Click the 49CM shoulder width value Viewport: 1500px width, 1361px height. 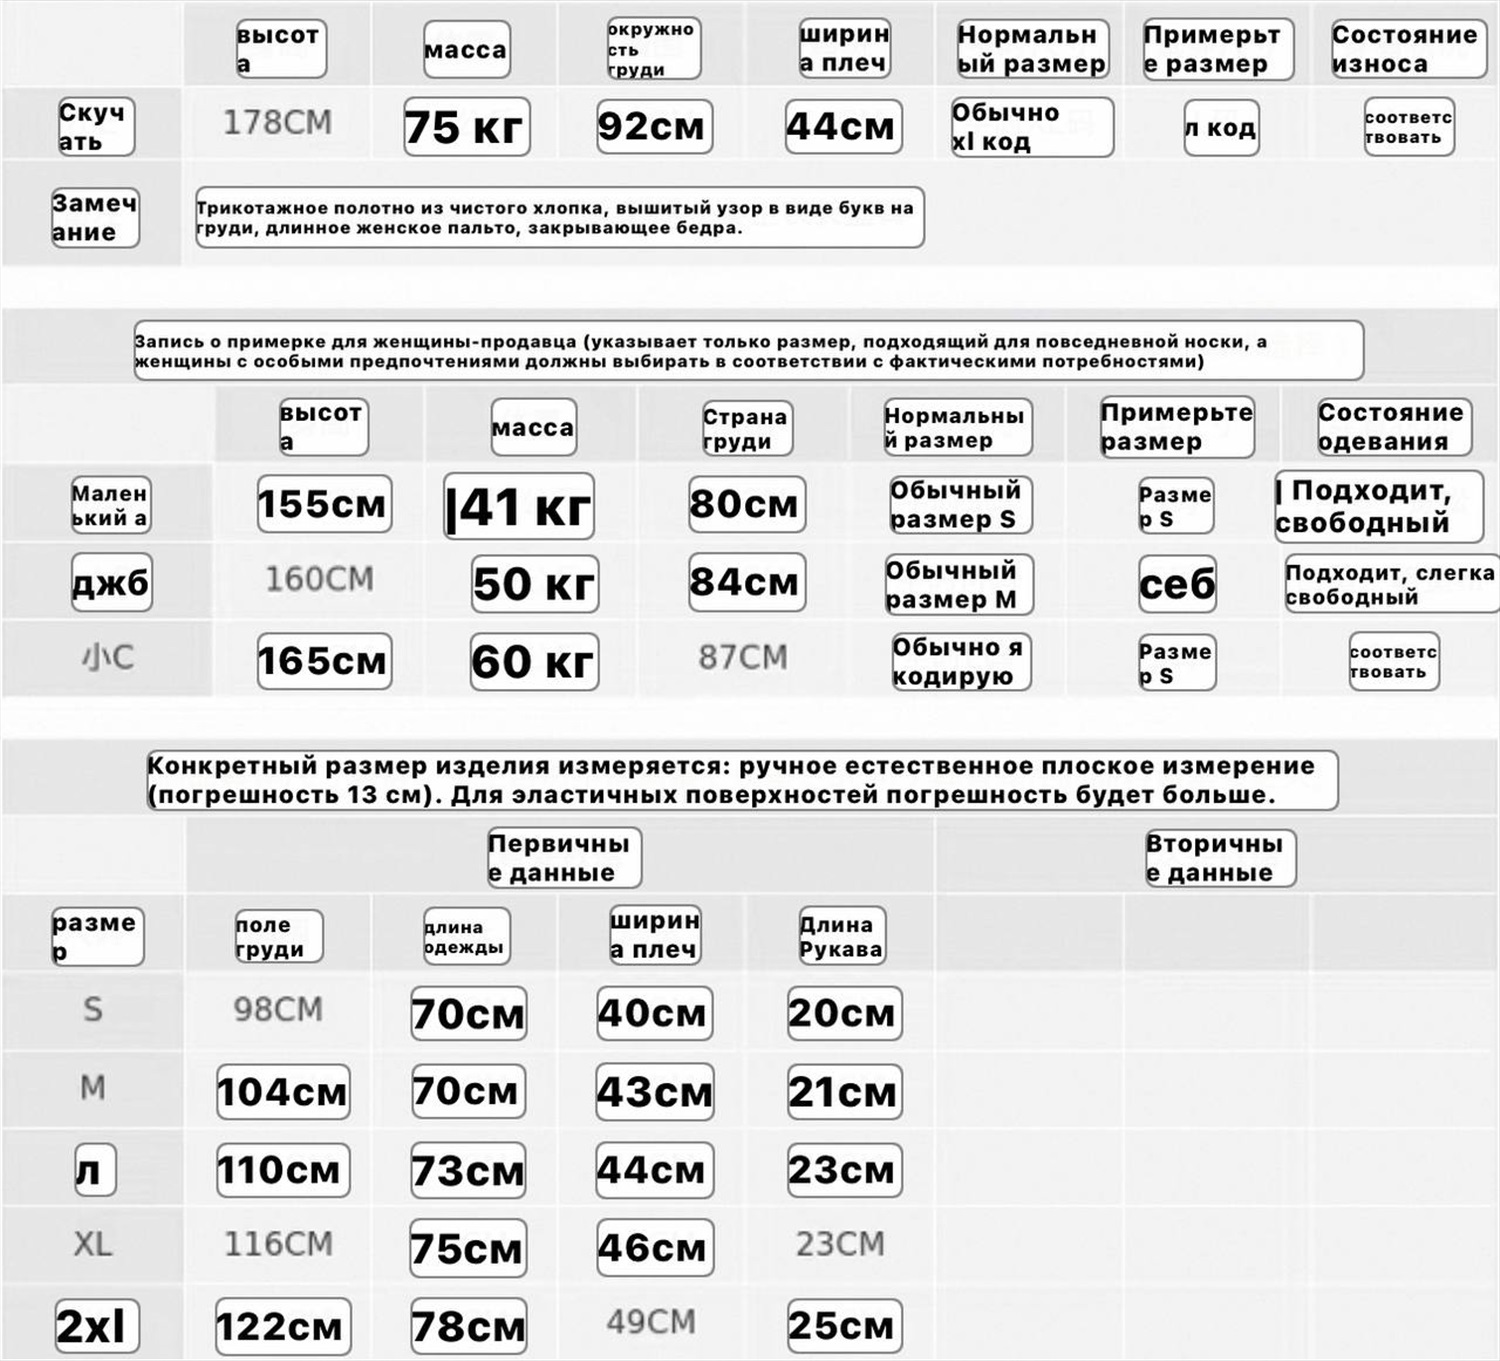pyautogui.click(x=651, y=1322)
